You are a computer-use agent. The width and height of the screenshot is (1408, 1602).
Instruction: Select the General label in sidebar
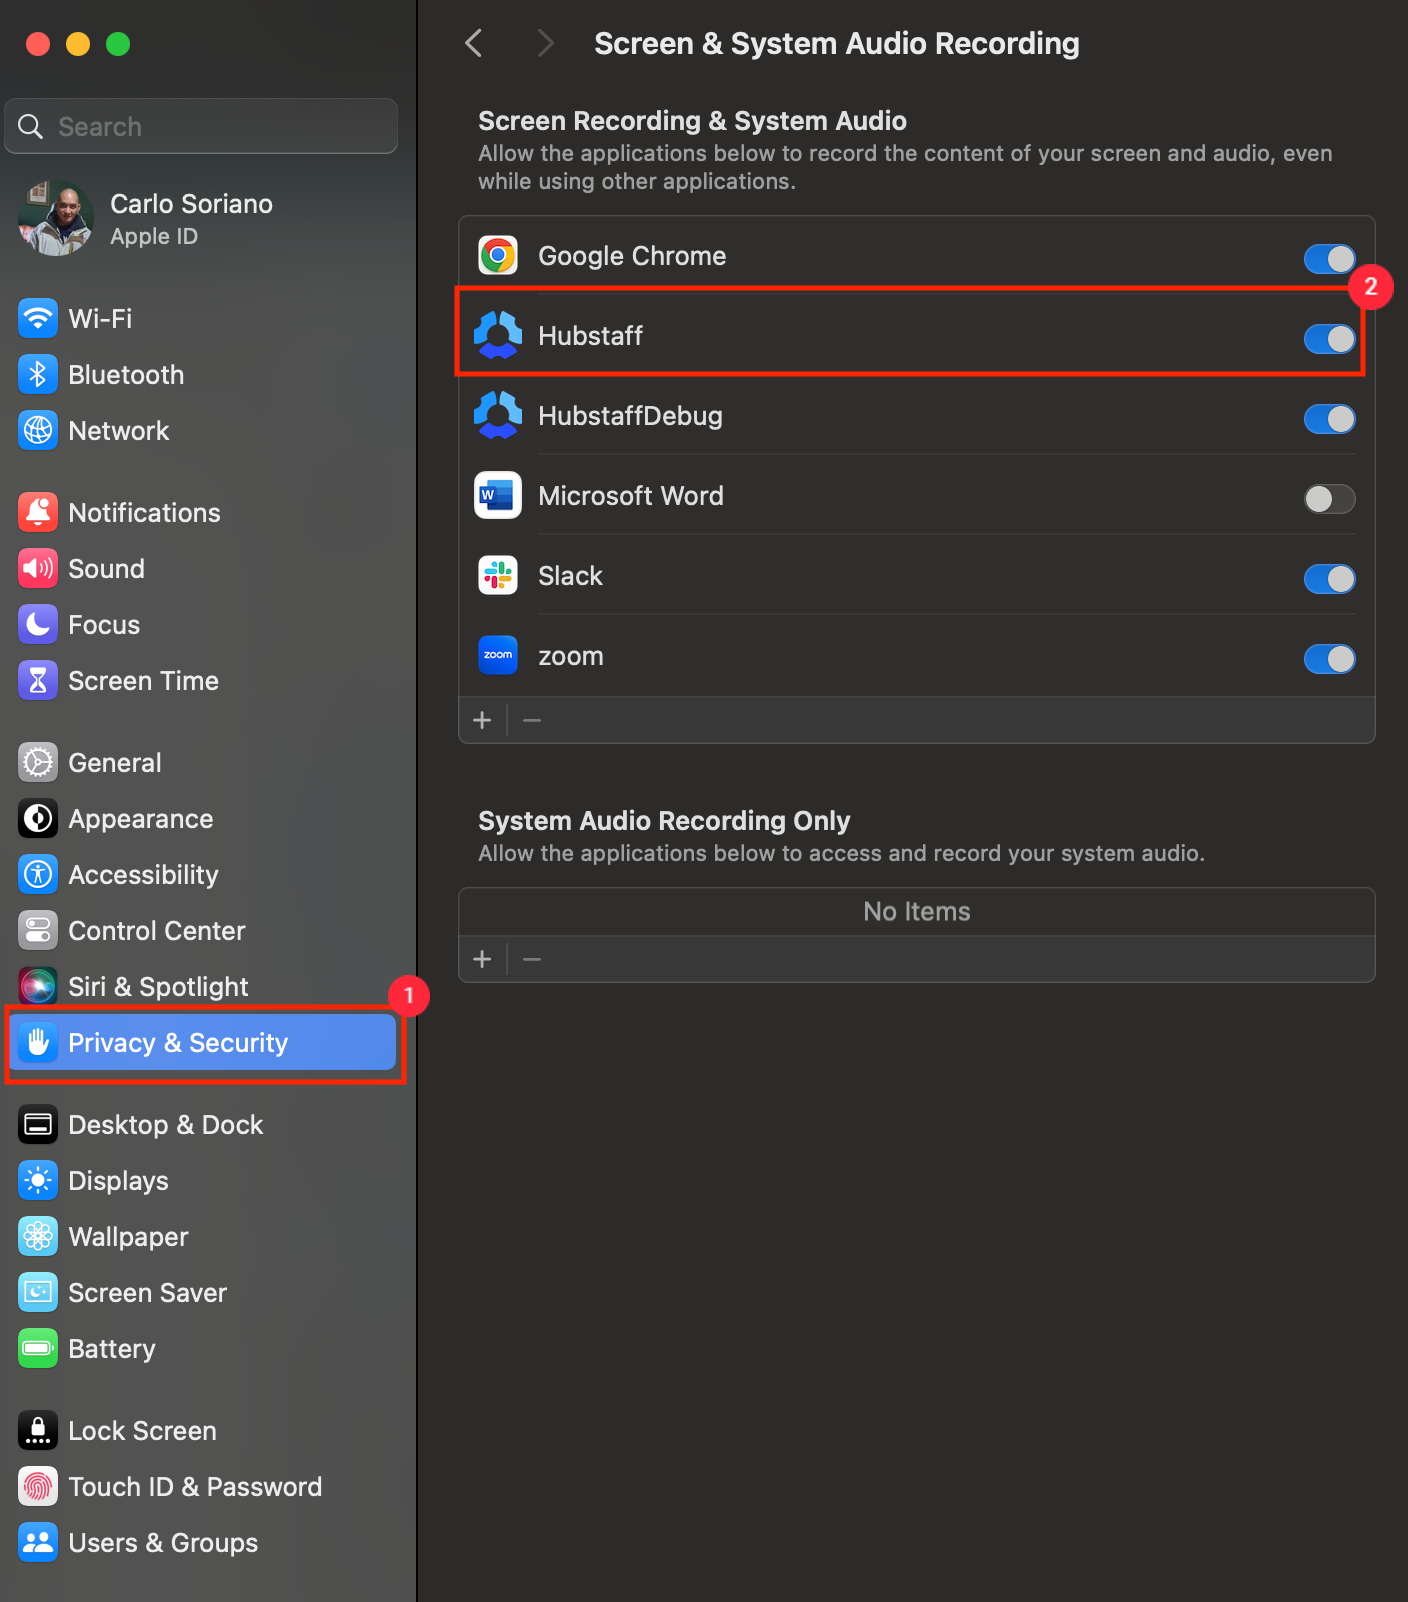coord(114,763)
